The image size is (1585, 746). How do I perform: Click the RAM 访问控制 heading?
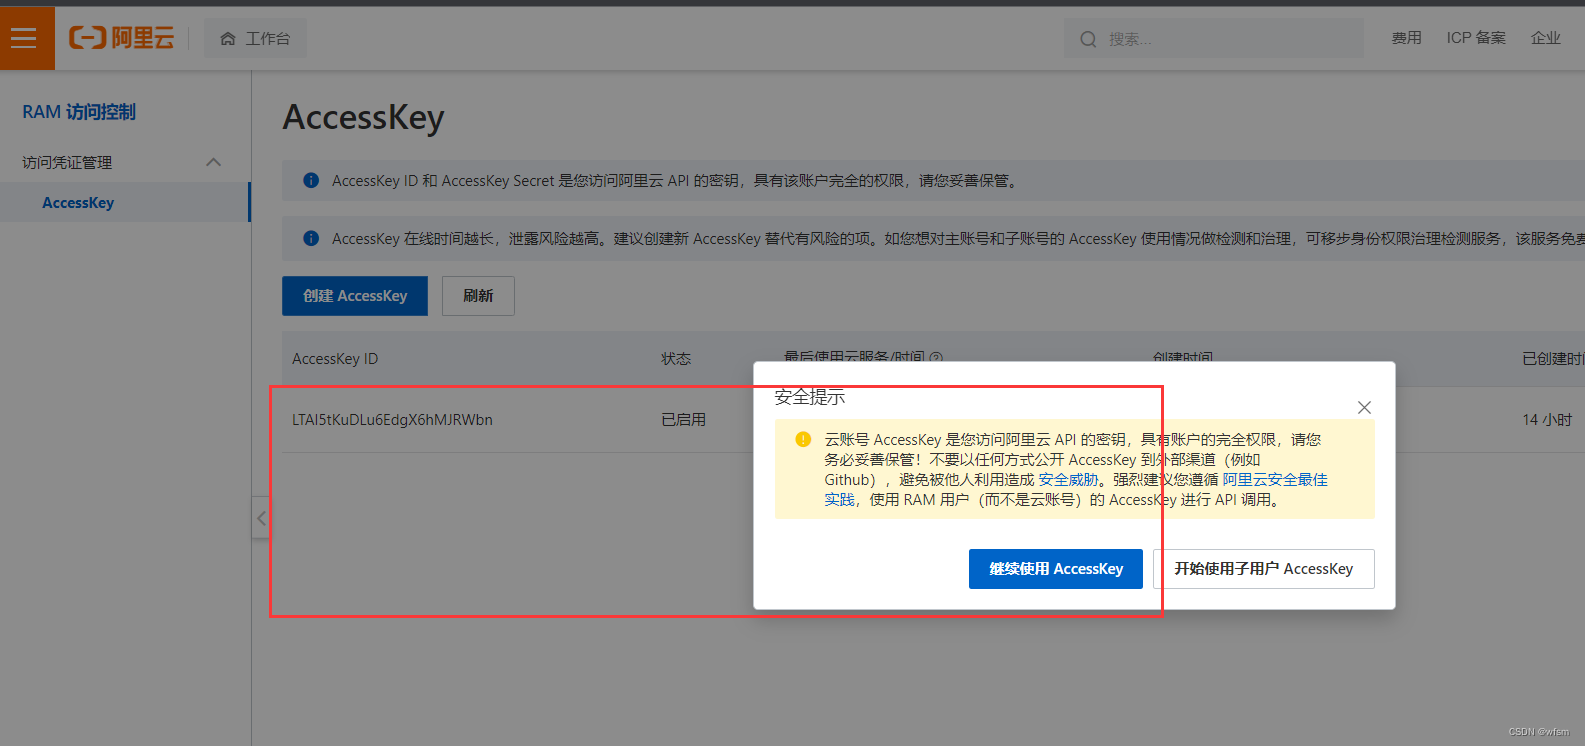[x=79, y=112]
